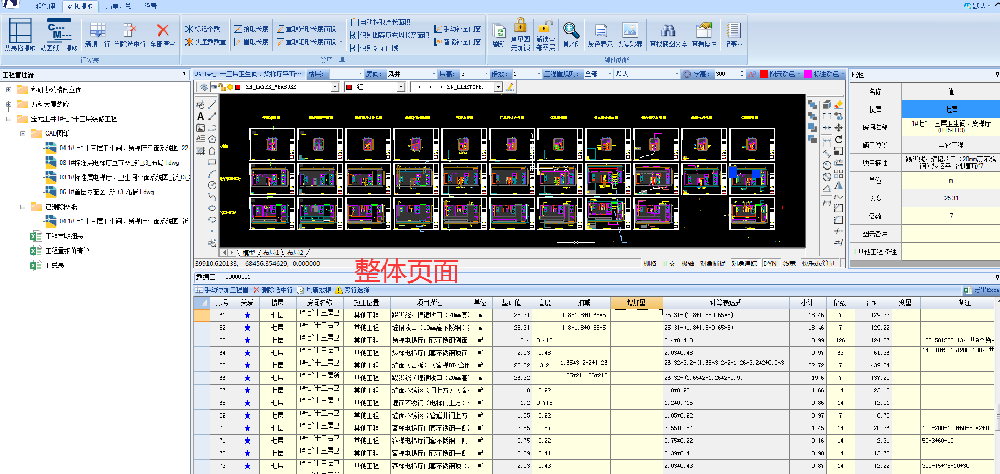Select the first DWG file under CAD folder
Screen dimensions: 1000x474
tap(116, 148)
